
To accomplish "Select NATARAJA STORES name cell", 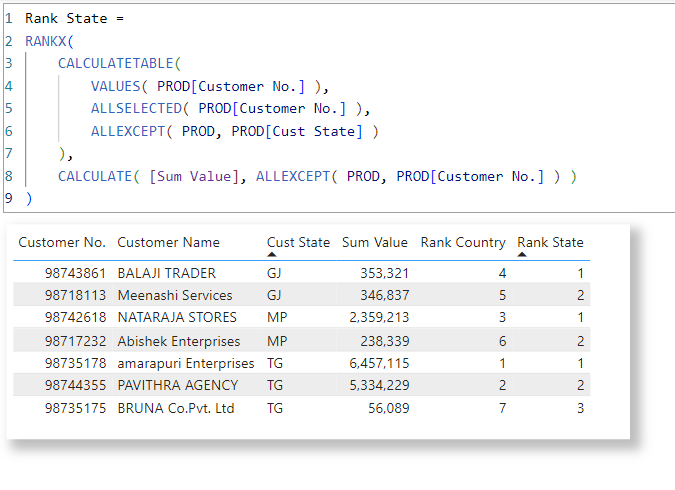I will click(177, 317).
